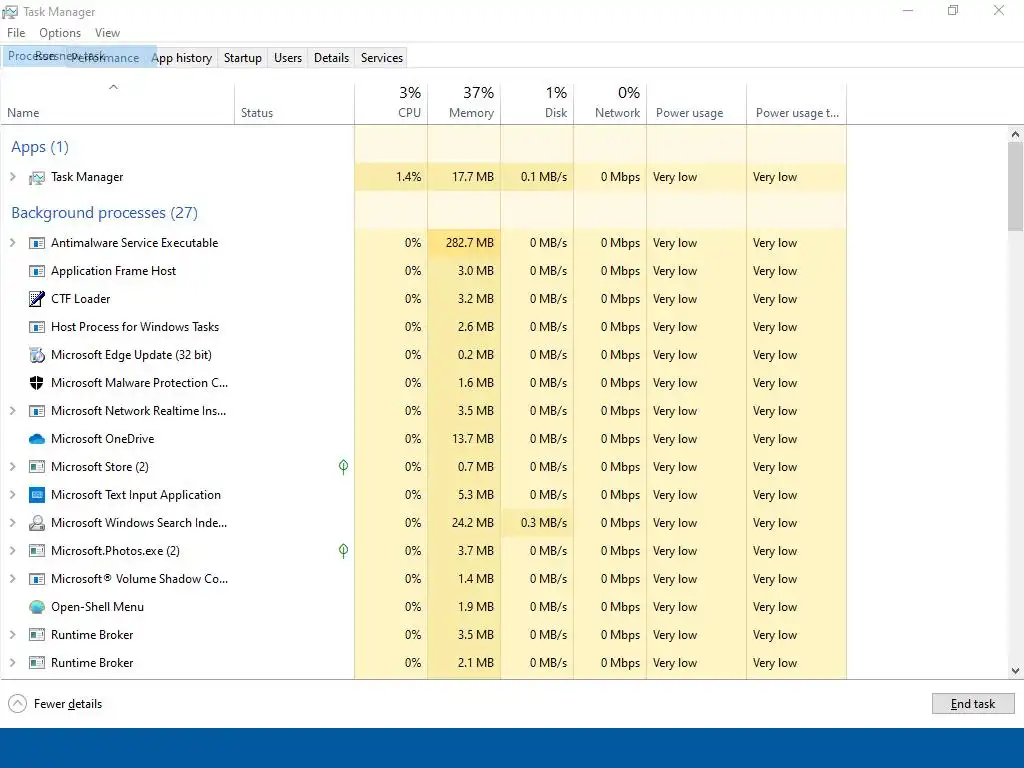Expand Microsoft.Photos.exe (2) group
Image resolution: width=1024 pixels, height=768 pixels.
12,551
